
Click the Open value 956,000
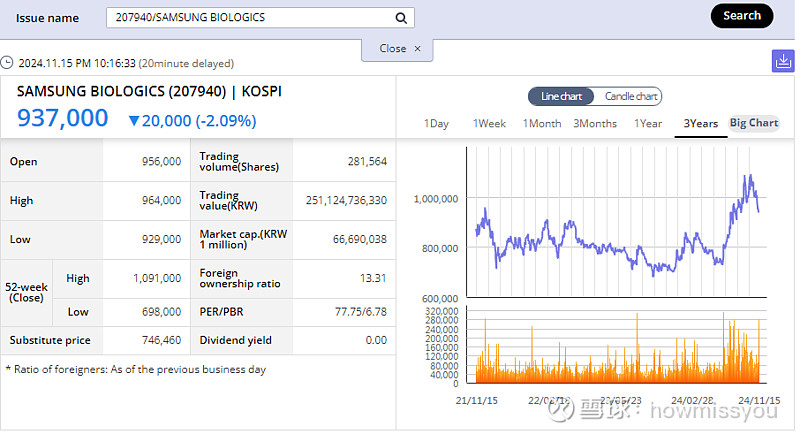161,162
